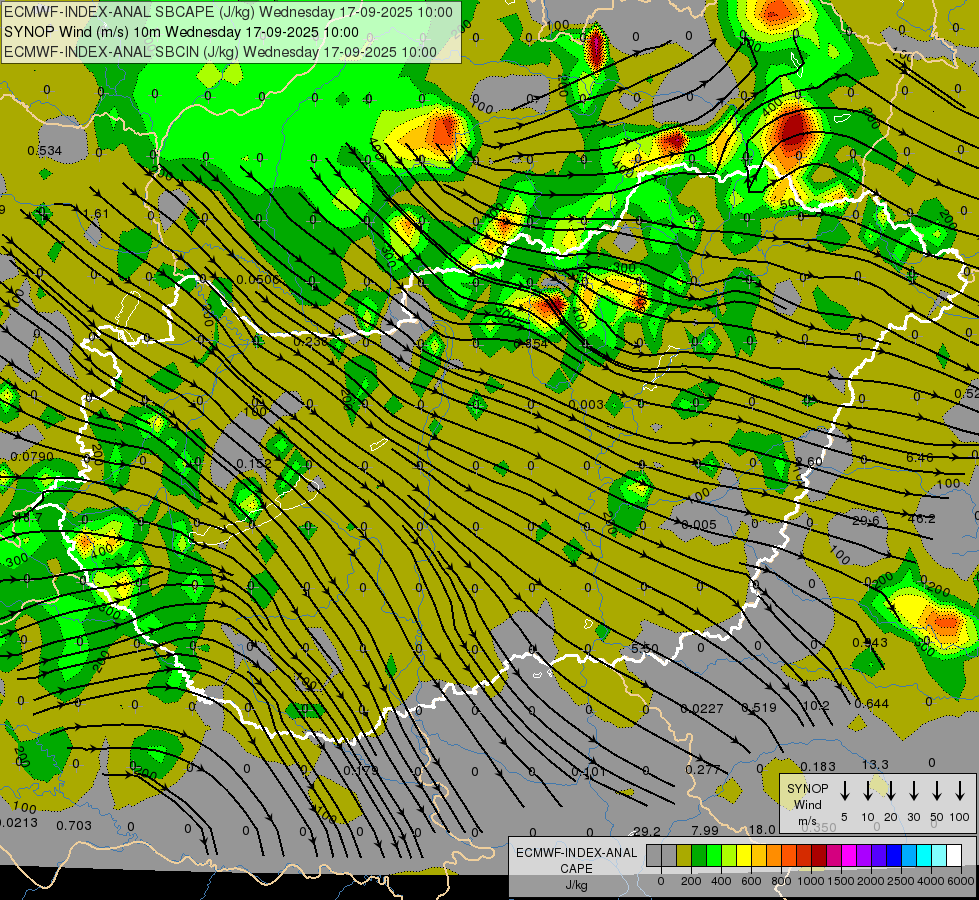The image size is (979, 900).
Task: Select the bright magenta CAPE legend swatch
Action: 849,856
